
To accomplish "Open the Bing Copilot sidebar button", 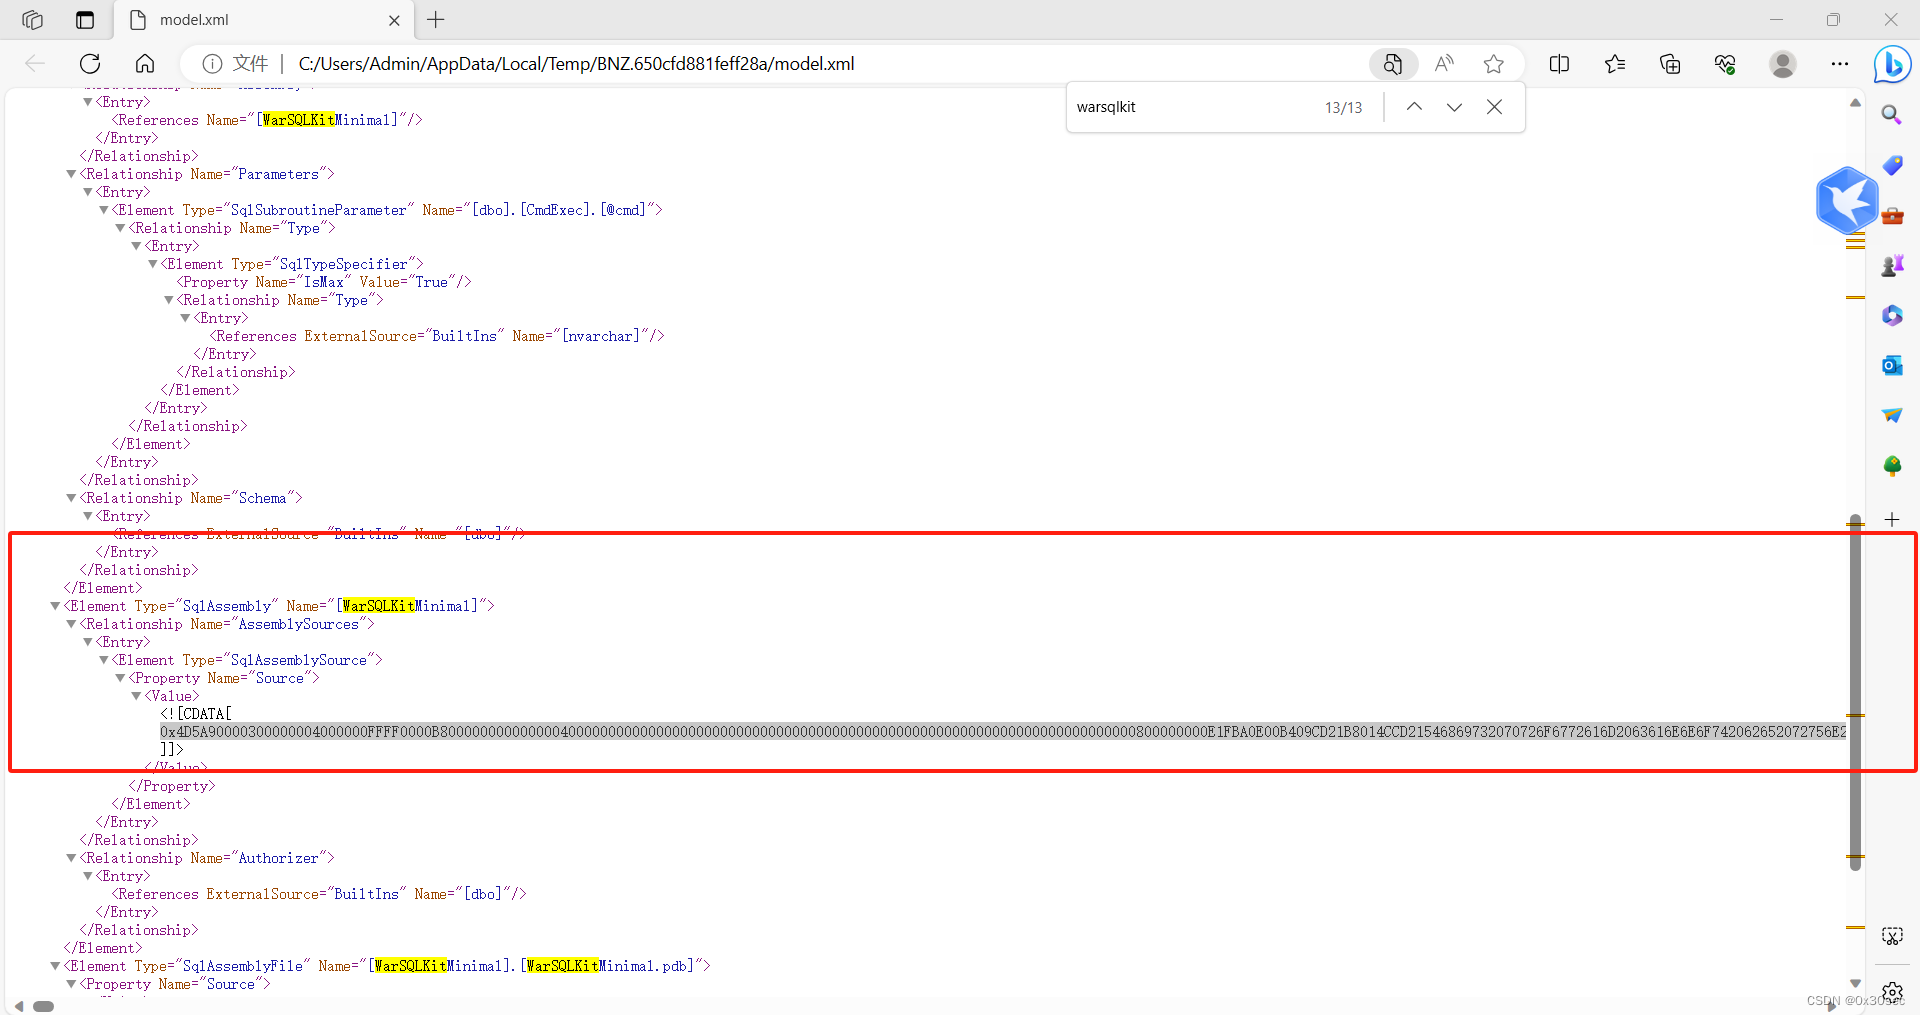I will click(1892, 65).
